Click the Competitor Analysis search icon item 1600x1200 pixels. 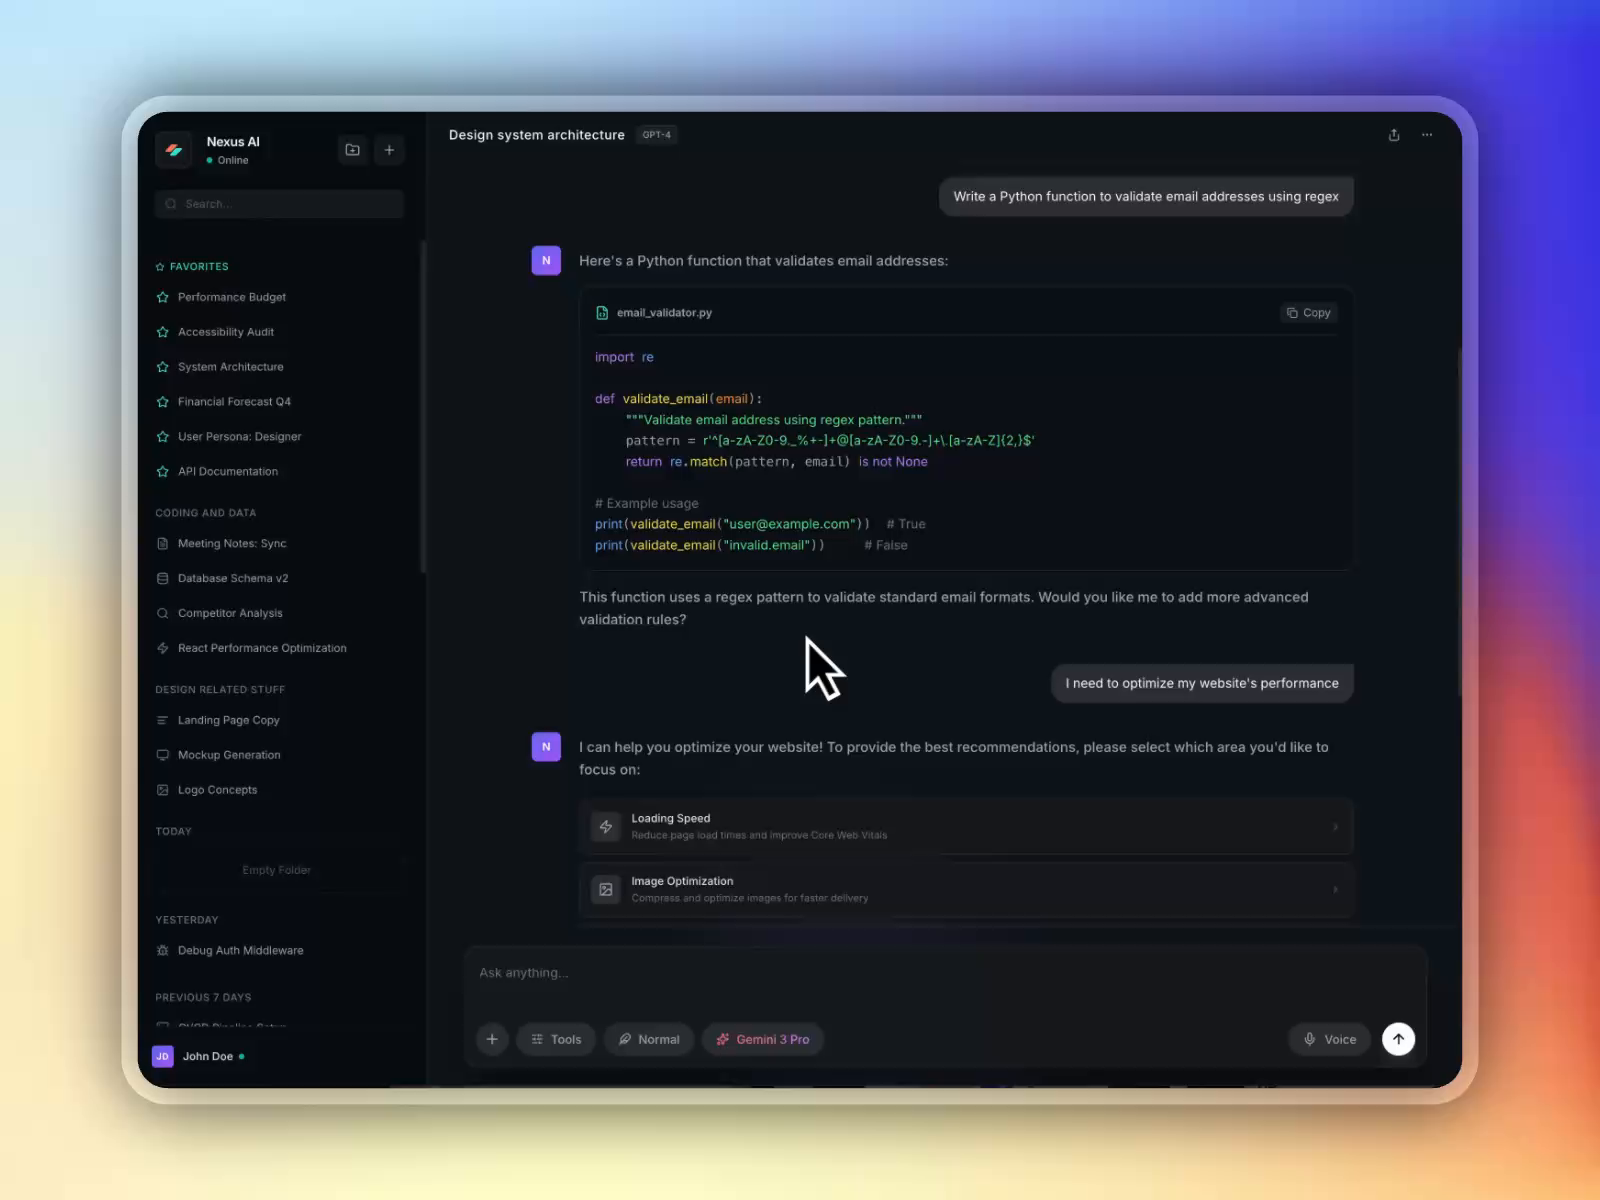(x=163, y=613)
